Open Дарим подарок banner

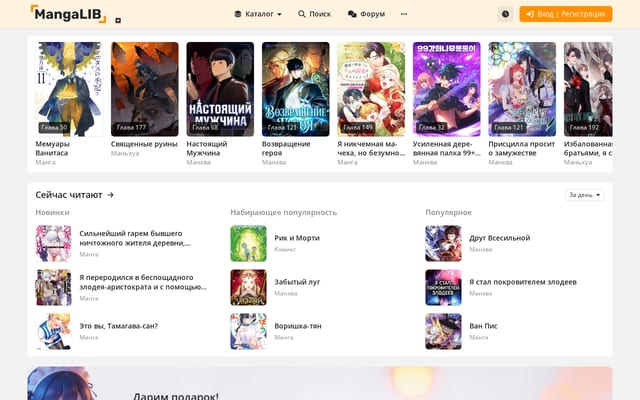point(320,383)
